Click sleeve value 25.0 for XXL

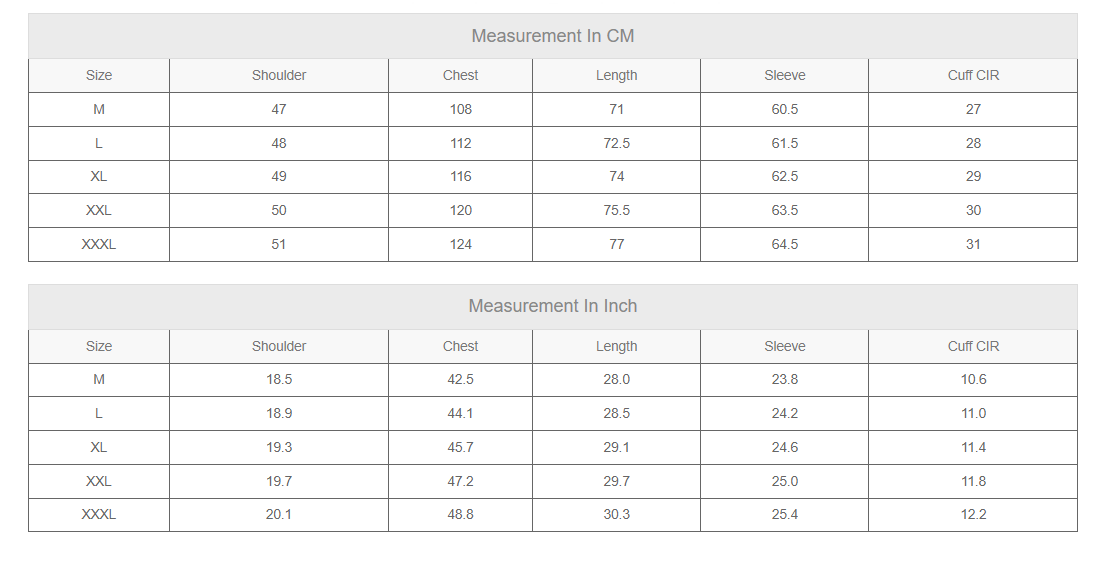[x=784, y=481]
